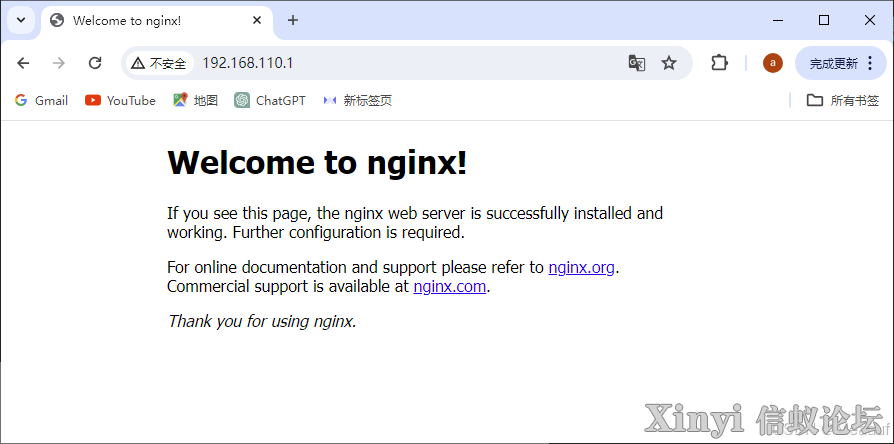Open the extensions puzzle icon
Viewport: 894px width, 444px height.
tap(720, 63)
